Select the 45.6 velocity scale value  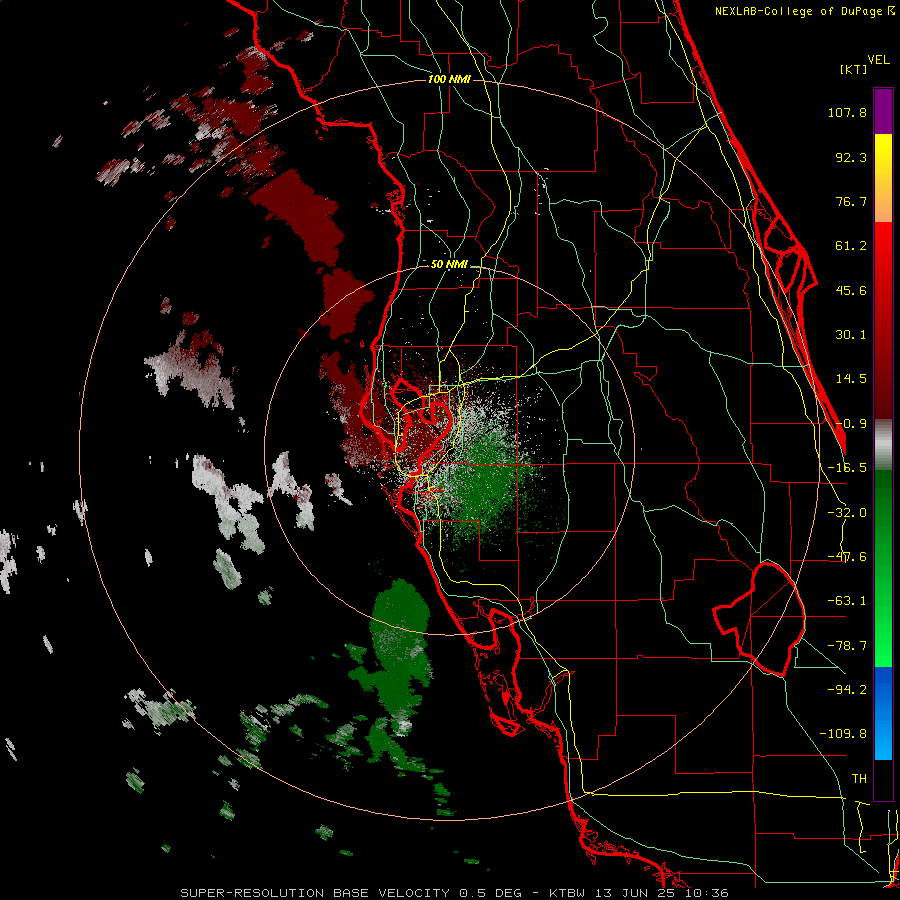(x=851, y=290)
